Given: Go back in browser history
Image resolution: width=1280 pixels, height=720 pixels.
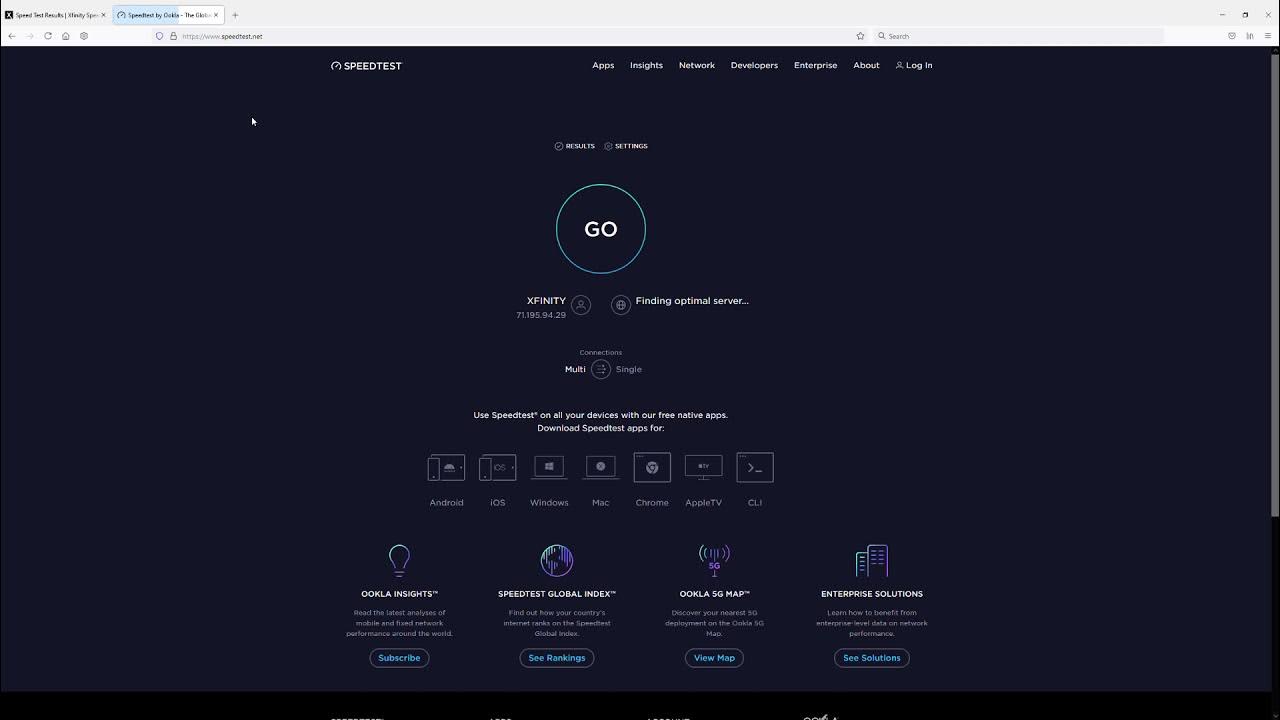Looking at the screenshot, I should tap(11, 36).
